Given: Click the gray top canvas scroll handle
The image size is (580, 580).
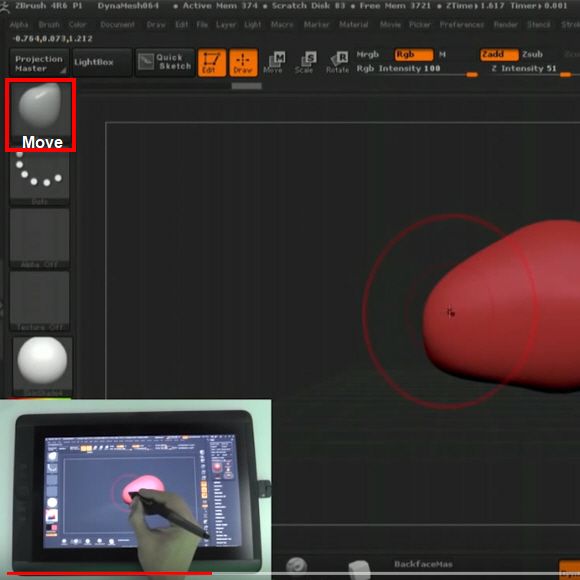Looking at the screenshot, I should coord(246,86).
